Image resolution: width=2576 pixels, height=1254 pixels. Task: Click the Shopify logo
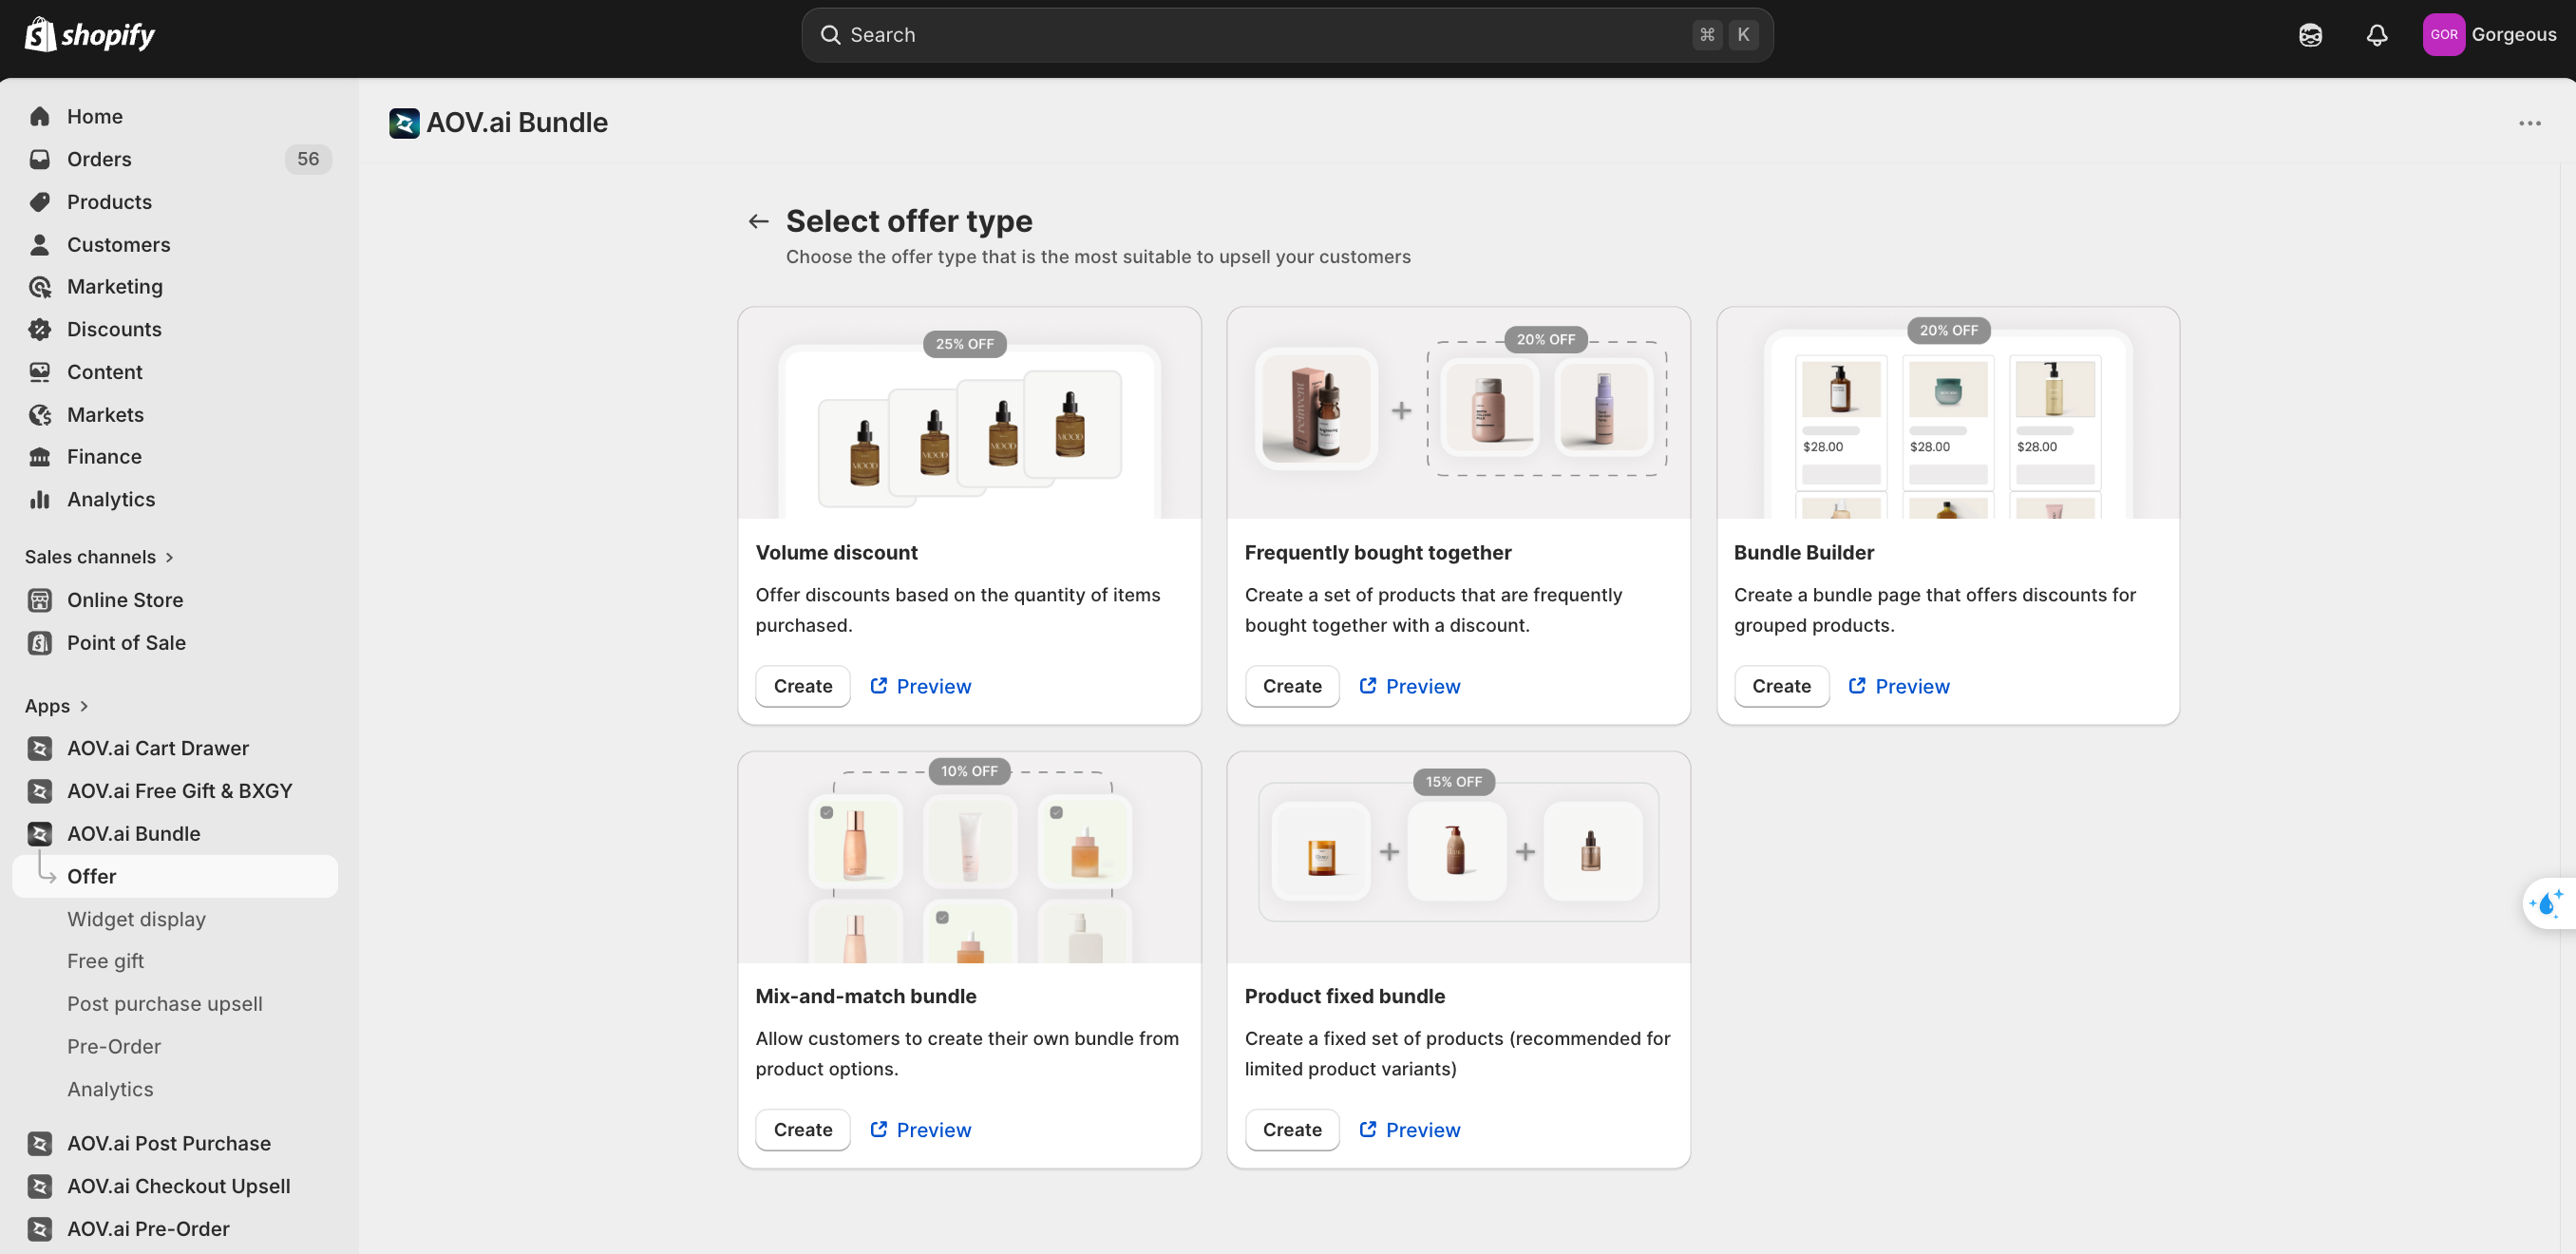(89, 35)
